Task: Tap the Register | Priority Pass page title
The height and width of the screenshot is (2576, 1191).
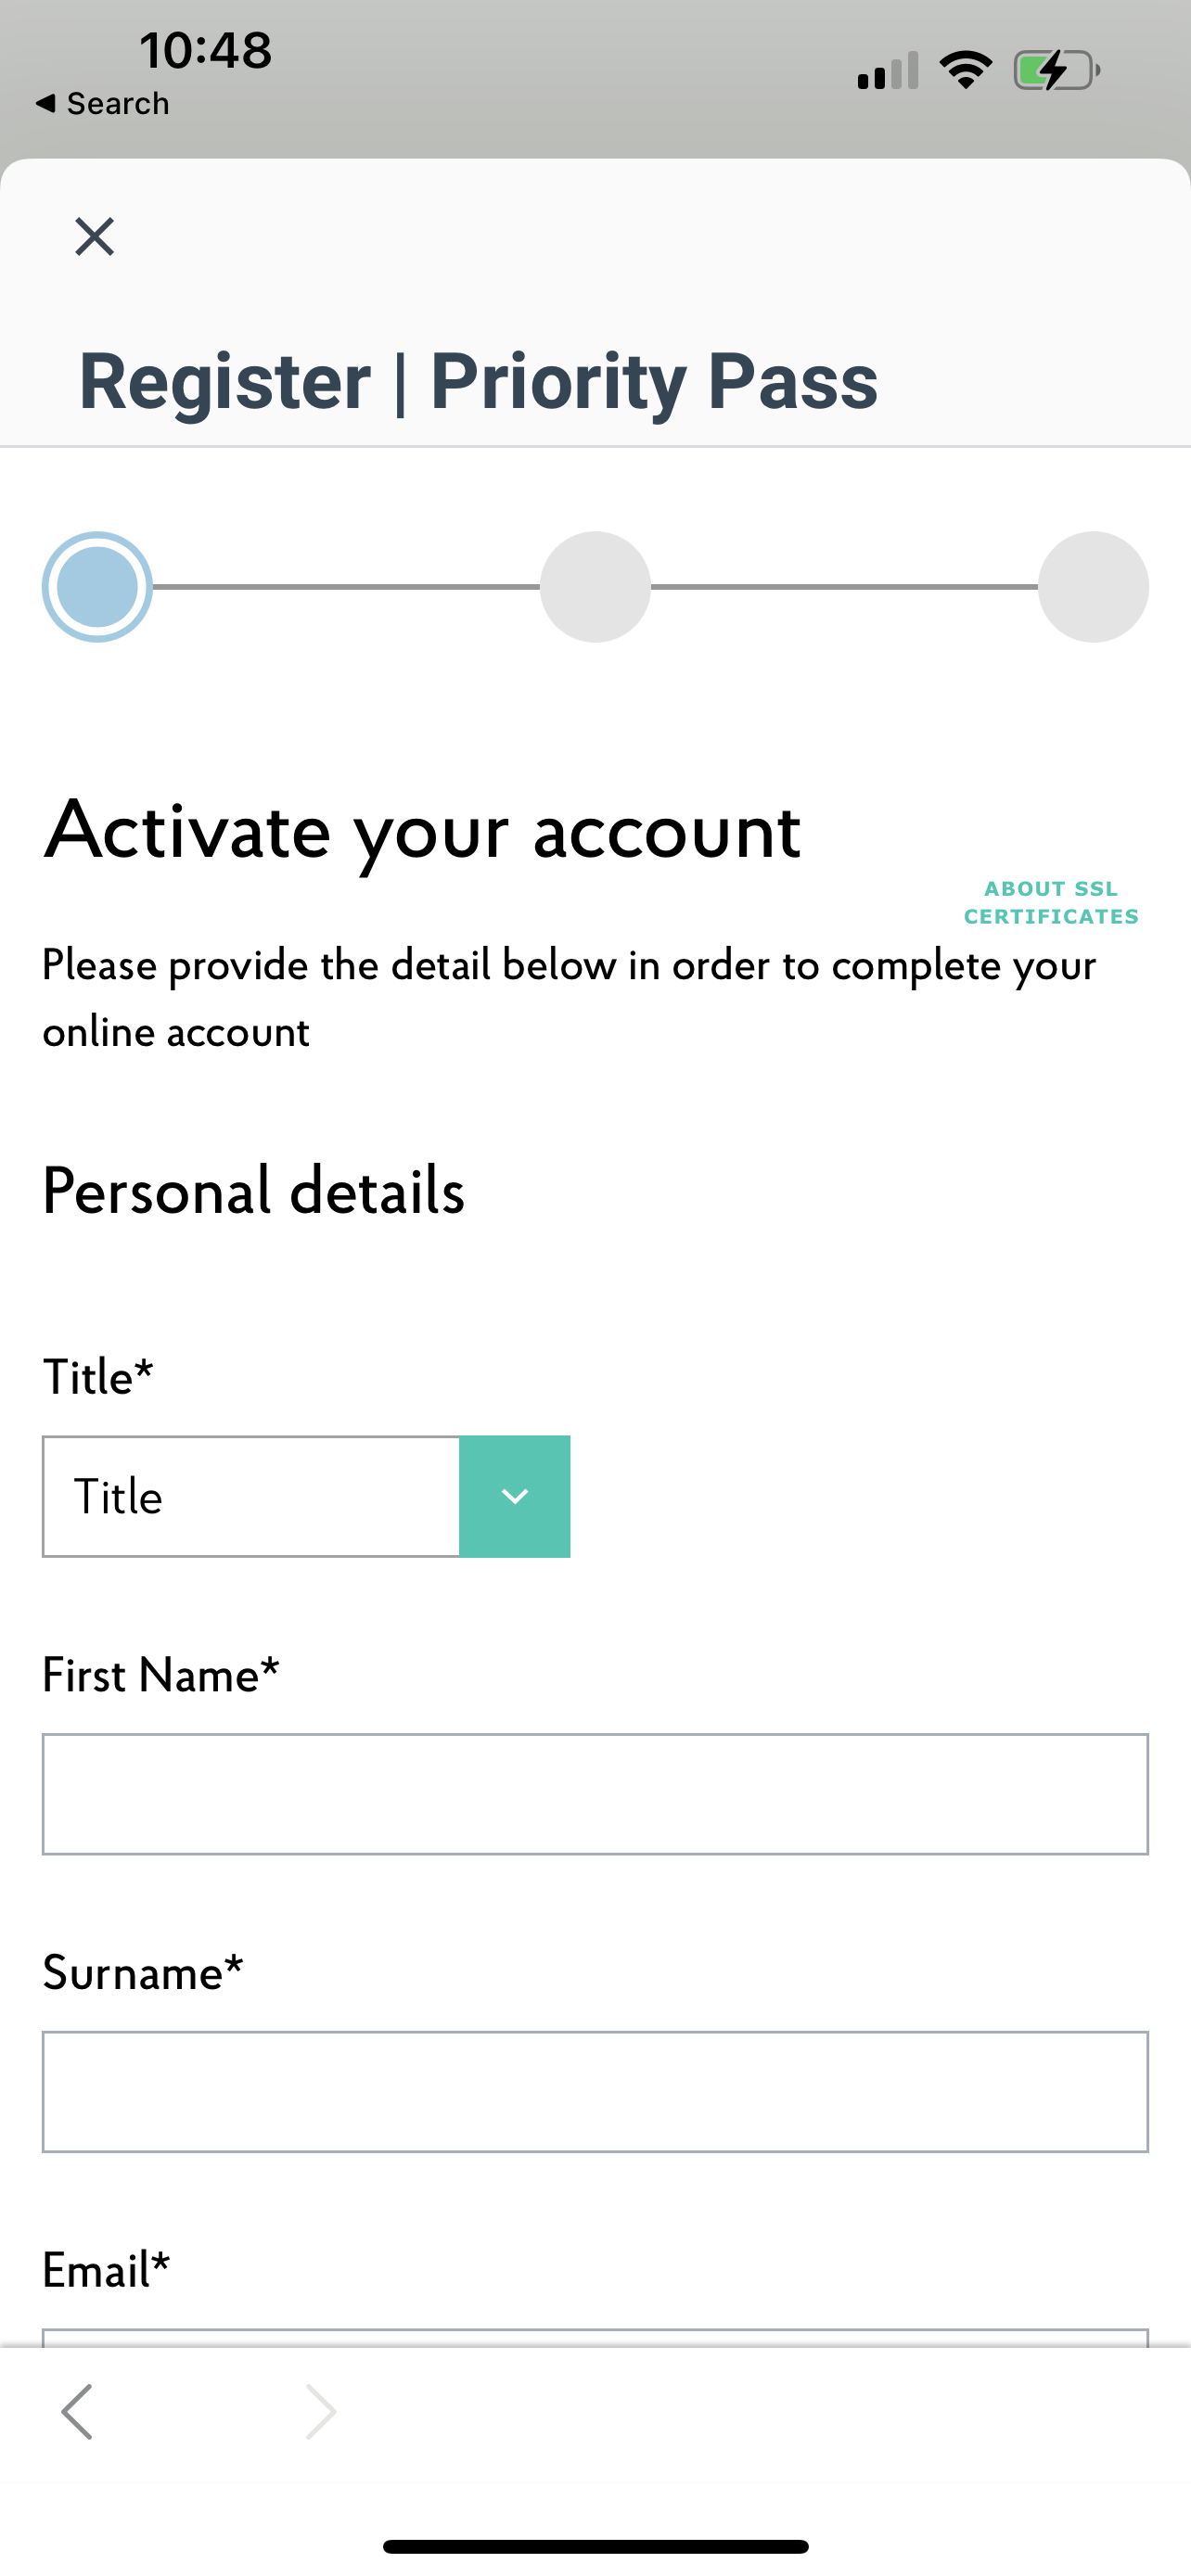Action: coord(478,381)
